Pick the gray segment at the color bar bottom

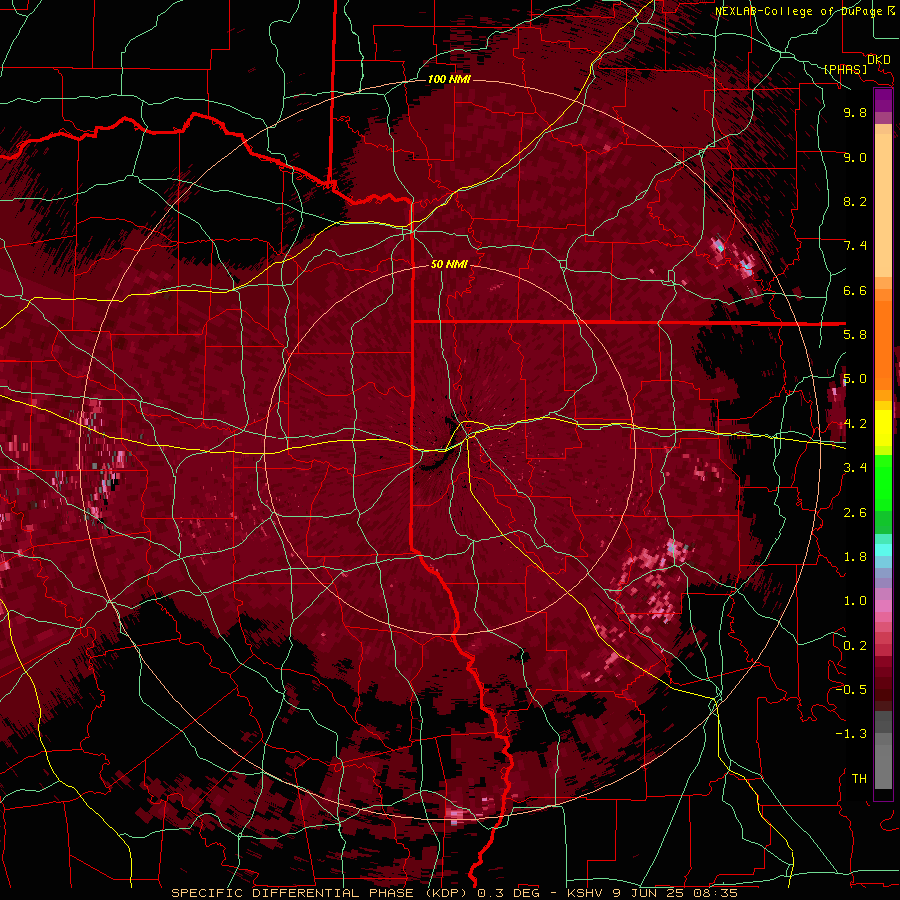pyautogui.click(x=883, y=763)
